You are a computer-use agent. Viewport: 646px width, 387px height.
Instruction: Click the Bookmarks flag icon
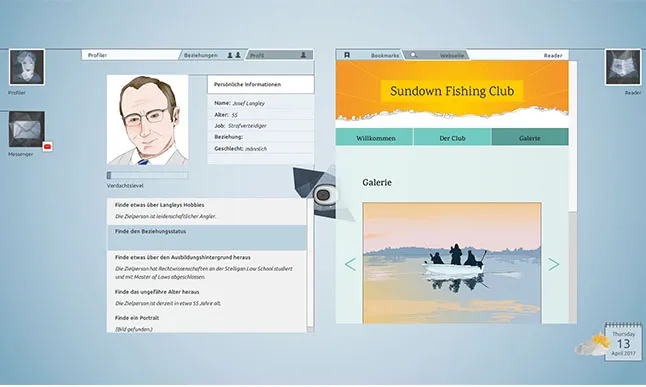pyautogui.click(x=347, y=55)
